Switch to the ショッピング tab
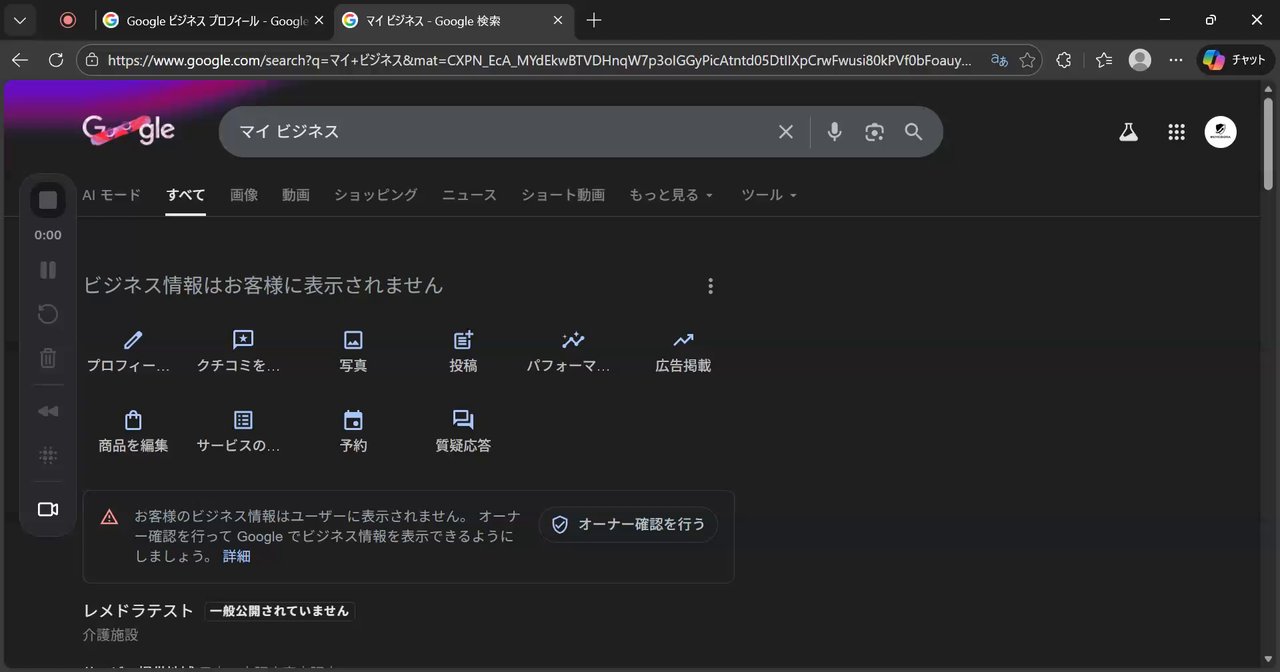This screenshot has height=672, width=1280. coord(376,195)
